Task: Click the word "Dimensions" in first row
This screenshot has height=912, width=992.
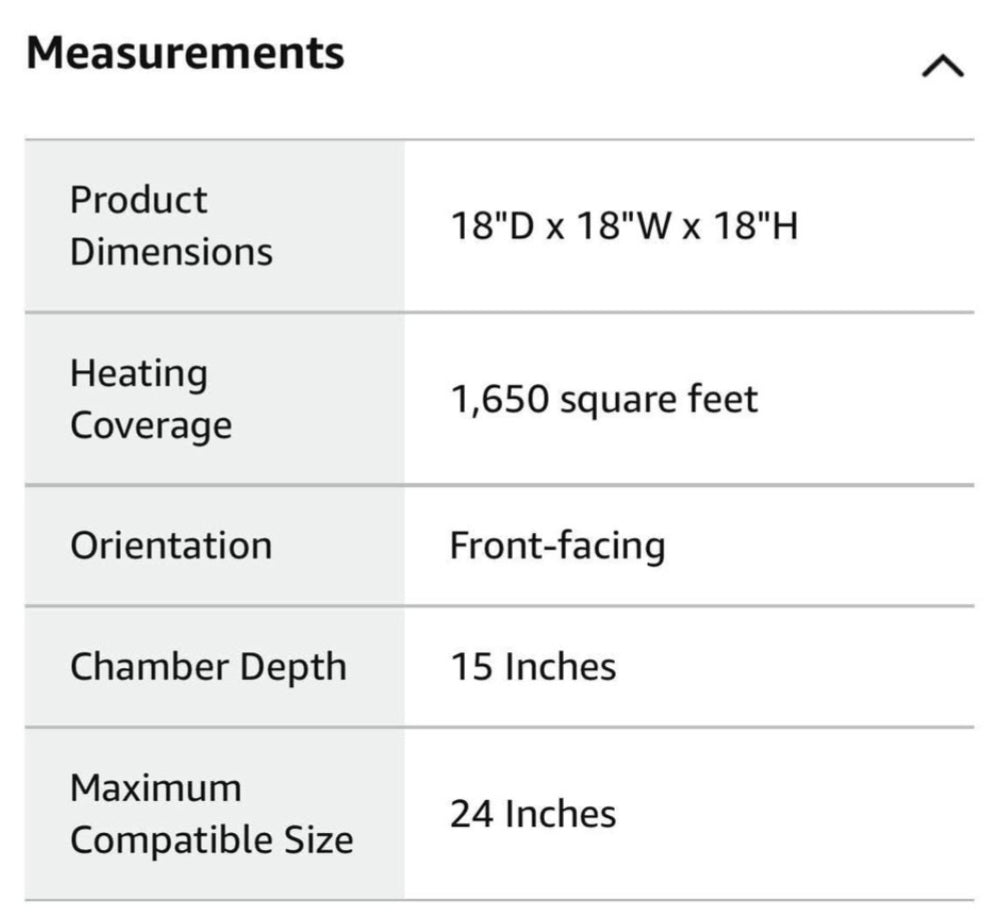Action: [171, 252]
